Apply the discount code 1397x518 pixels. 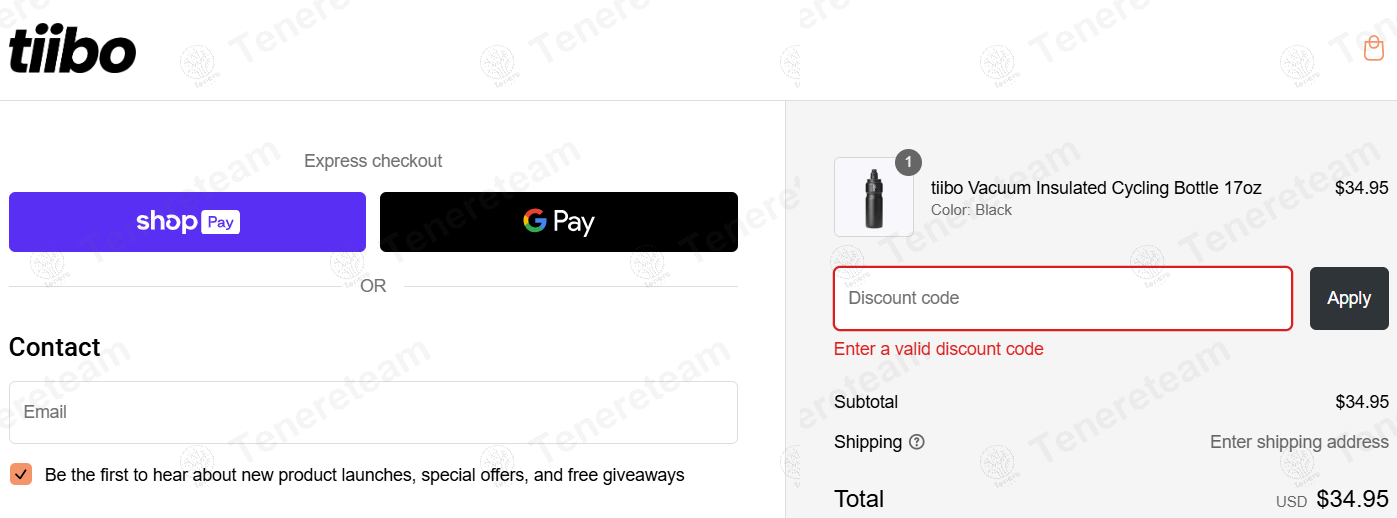coord(1349,298)
